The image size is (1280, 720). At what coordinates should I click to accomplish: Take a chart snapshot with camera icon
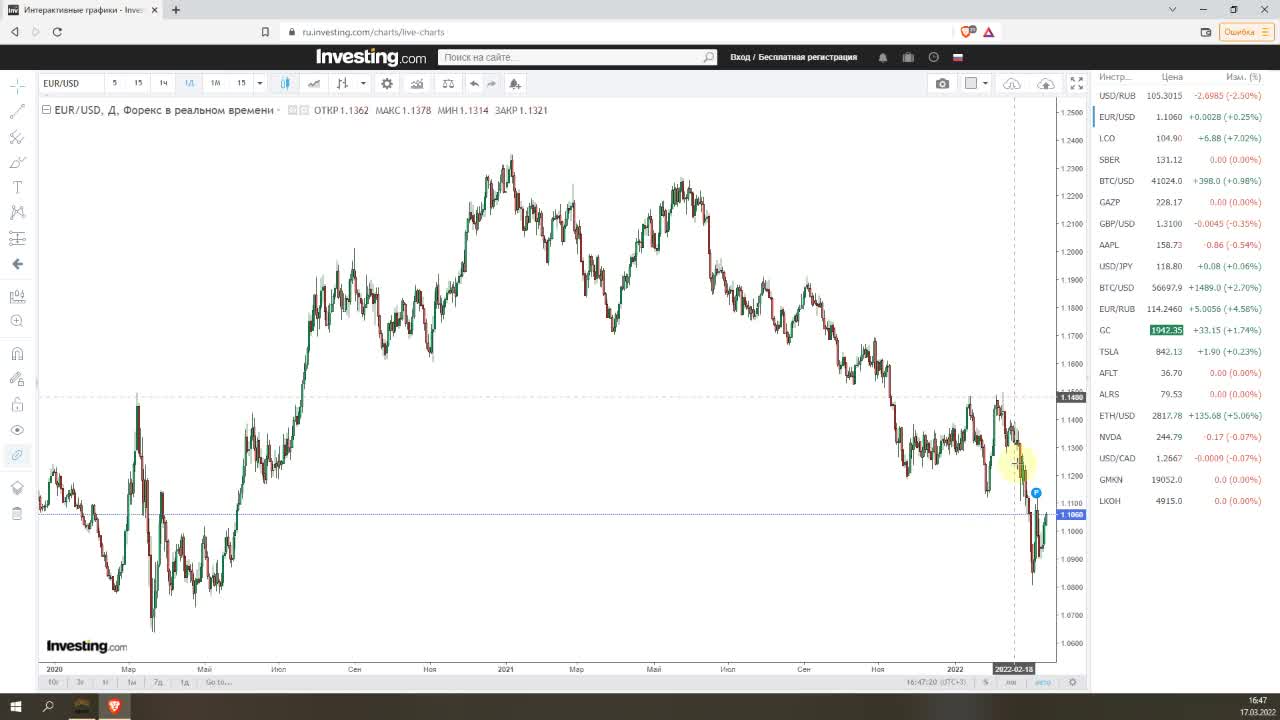[942, 83]
